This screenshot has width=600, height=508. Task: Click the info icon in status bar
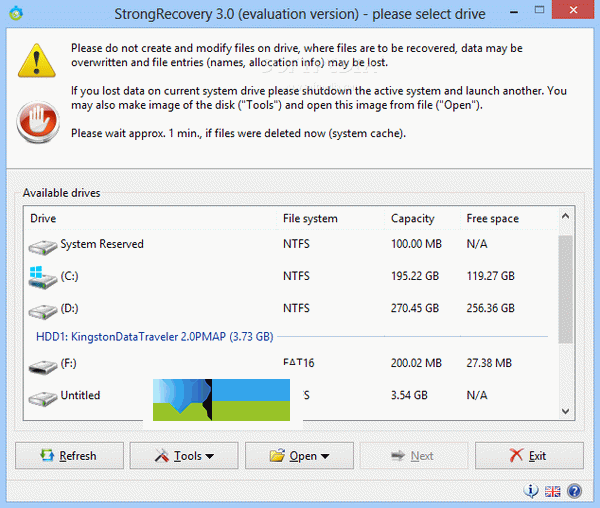(x=531, y=490)
